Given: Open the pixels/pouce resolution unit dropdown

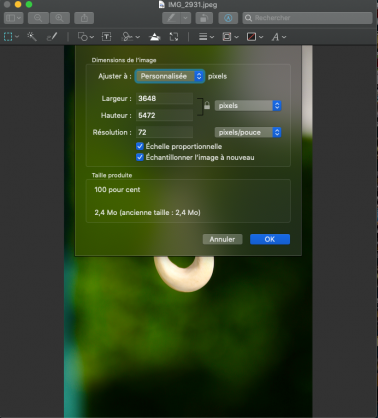Looking at the screenshot, I should [x=248, y=132].
